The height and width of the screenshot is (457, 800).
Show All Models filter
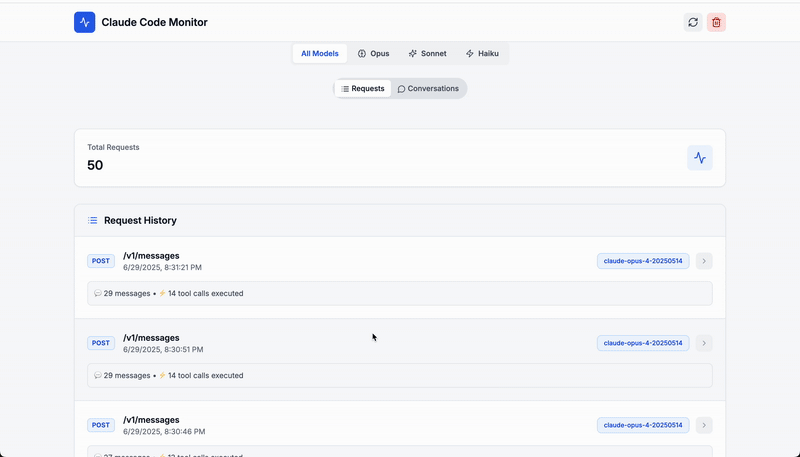[320, 54]
